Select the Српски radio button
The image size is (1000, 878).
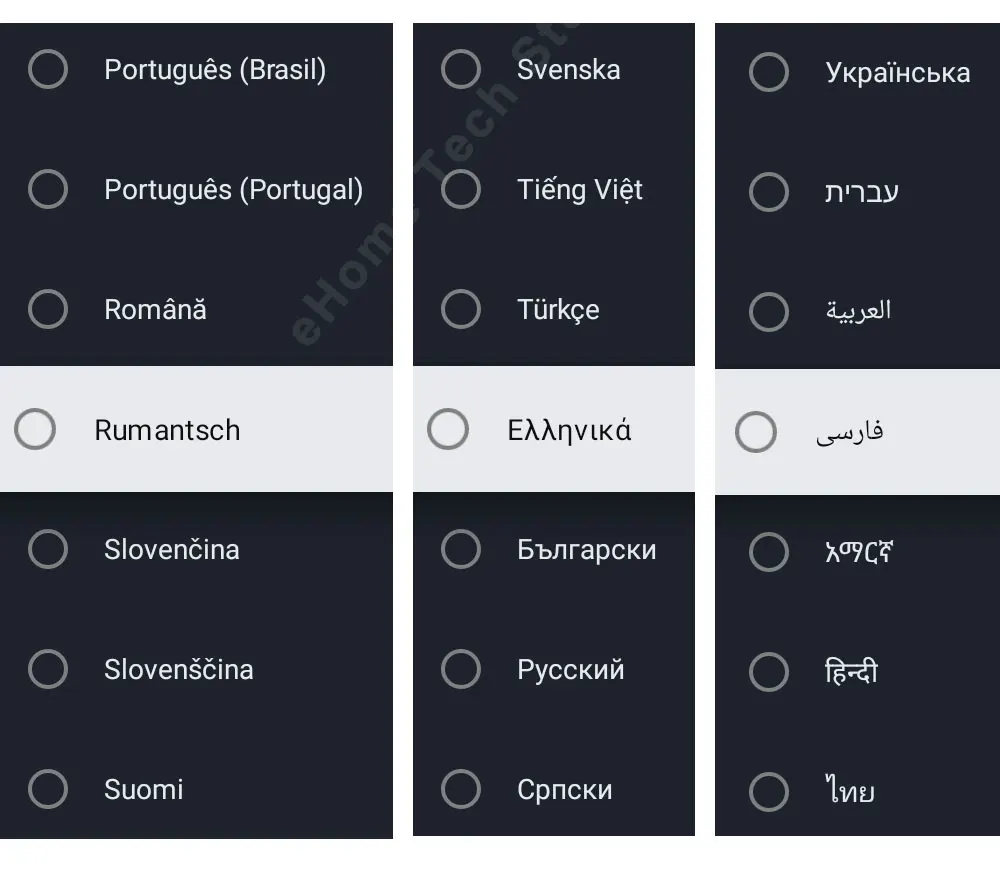click(x=461, y=789)
